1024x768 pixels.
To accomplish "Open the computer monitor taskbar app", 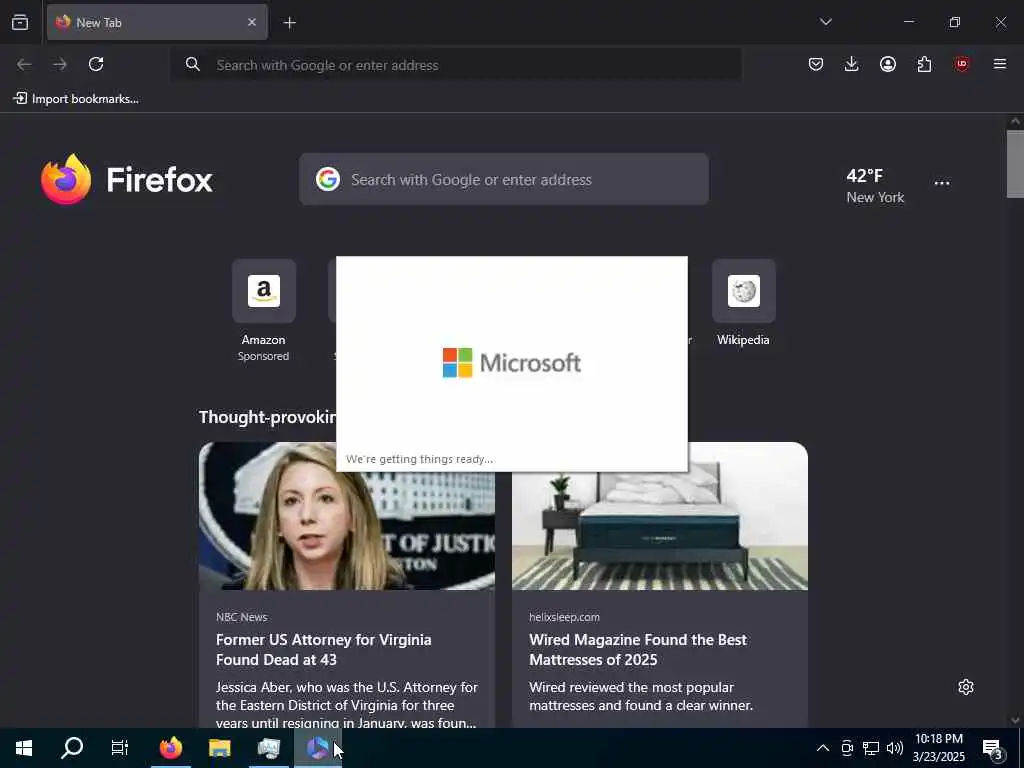I will pyautogui.click(x=268, y=748).
